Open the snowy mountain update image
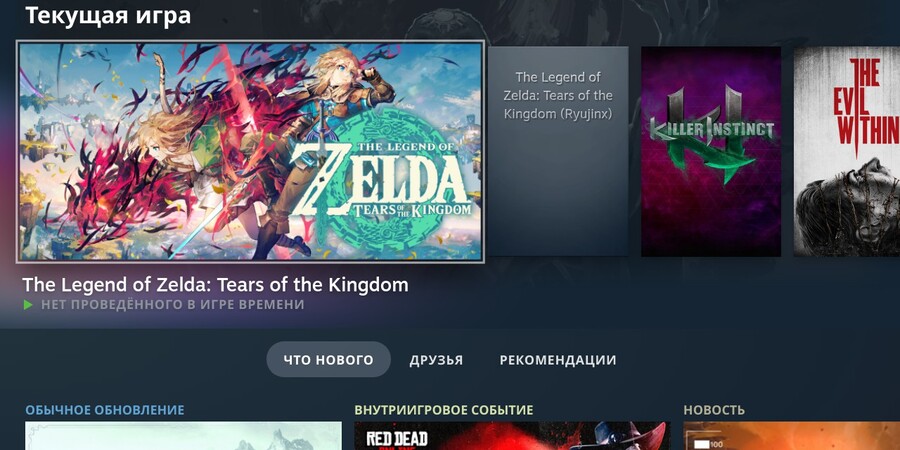Image resolution: width=900 pixels, height=450 pixels. click(x=183, y=436)
